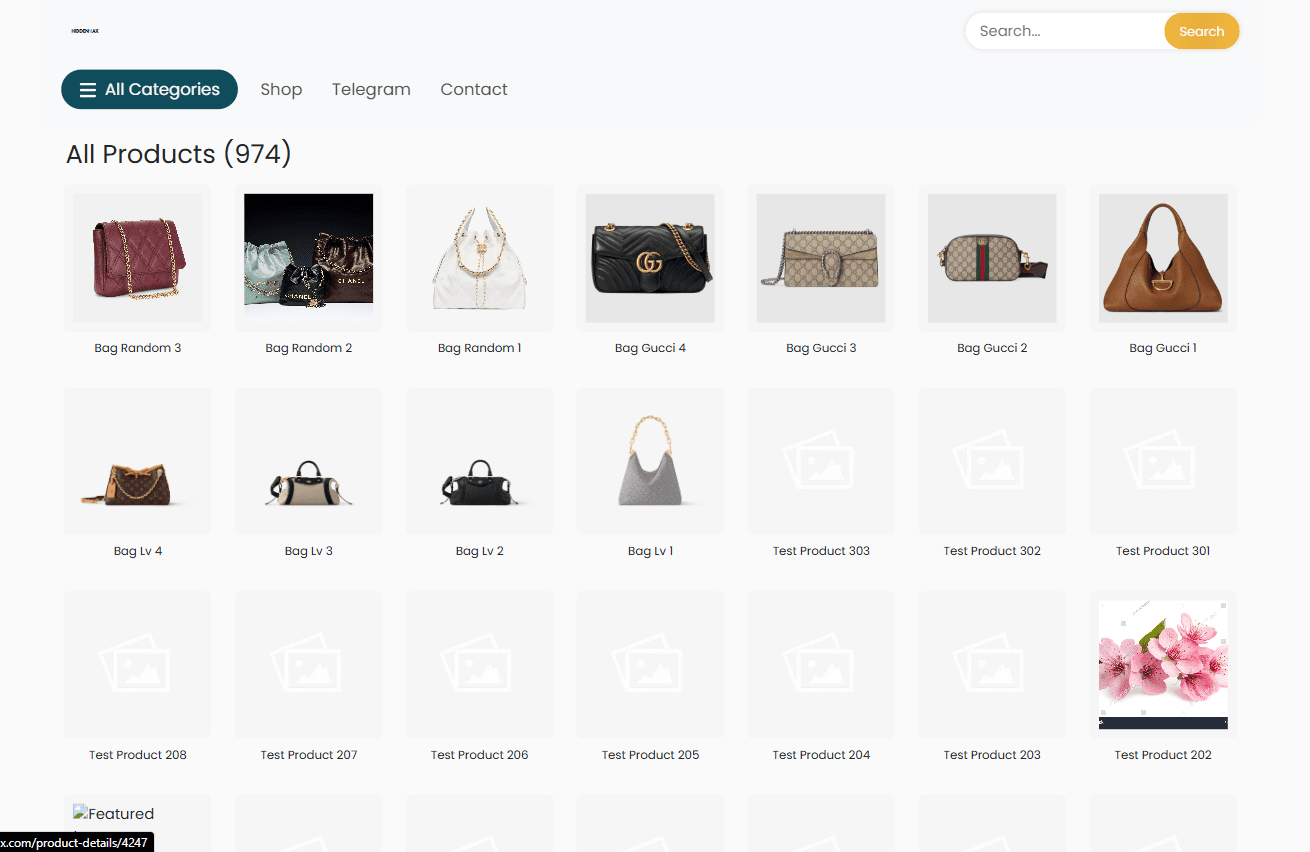Click the site logo in the header

click(x=85, y=31)
